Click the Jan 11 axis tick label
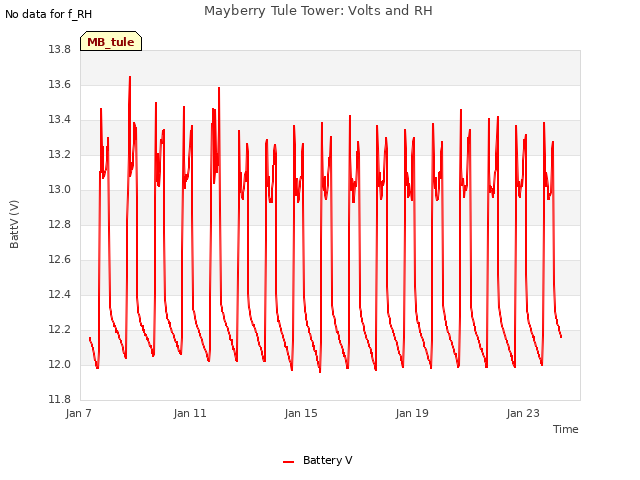This screenshot has height=480, width=640. [x=190, y=413]
